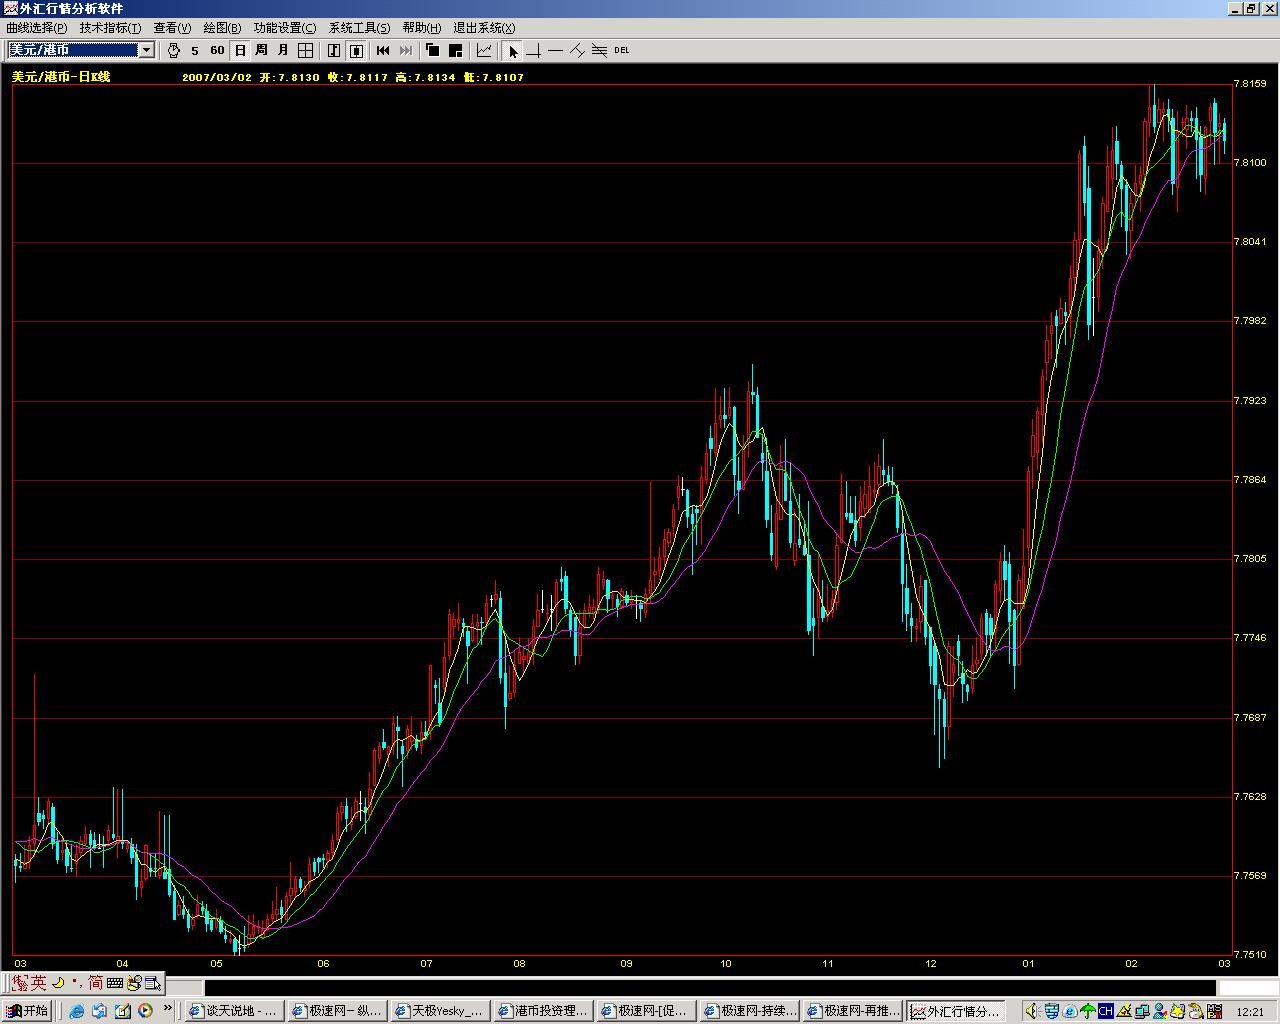Switch to the 极速网-[促 taskbar window
Screen dimensions: 1280x1024
(646, 1011)
